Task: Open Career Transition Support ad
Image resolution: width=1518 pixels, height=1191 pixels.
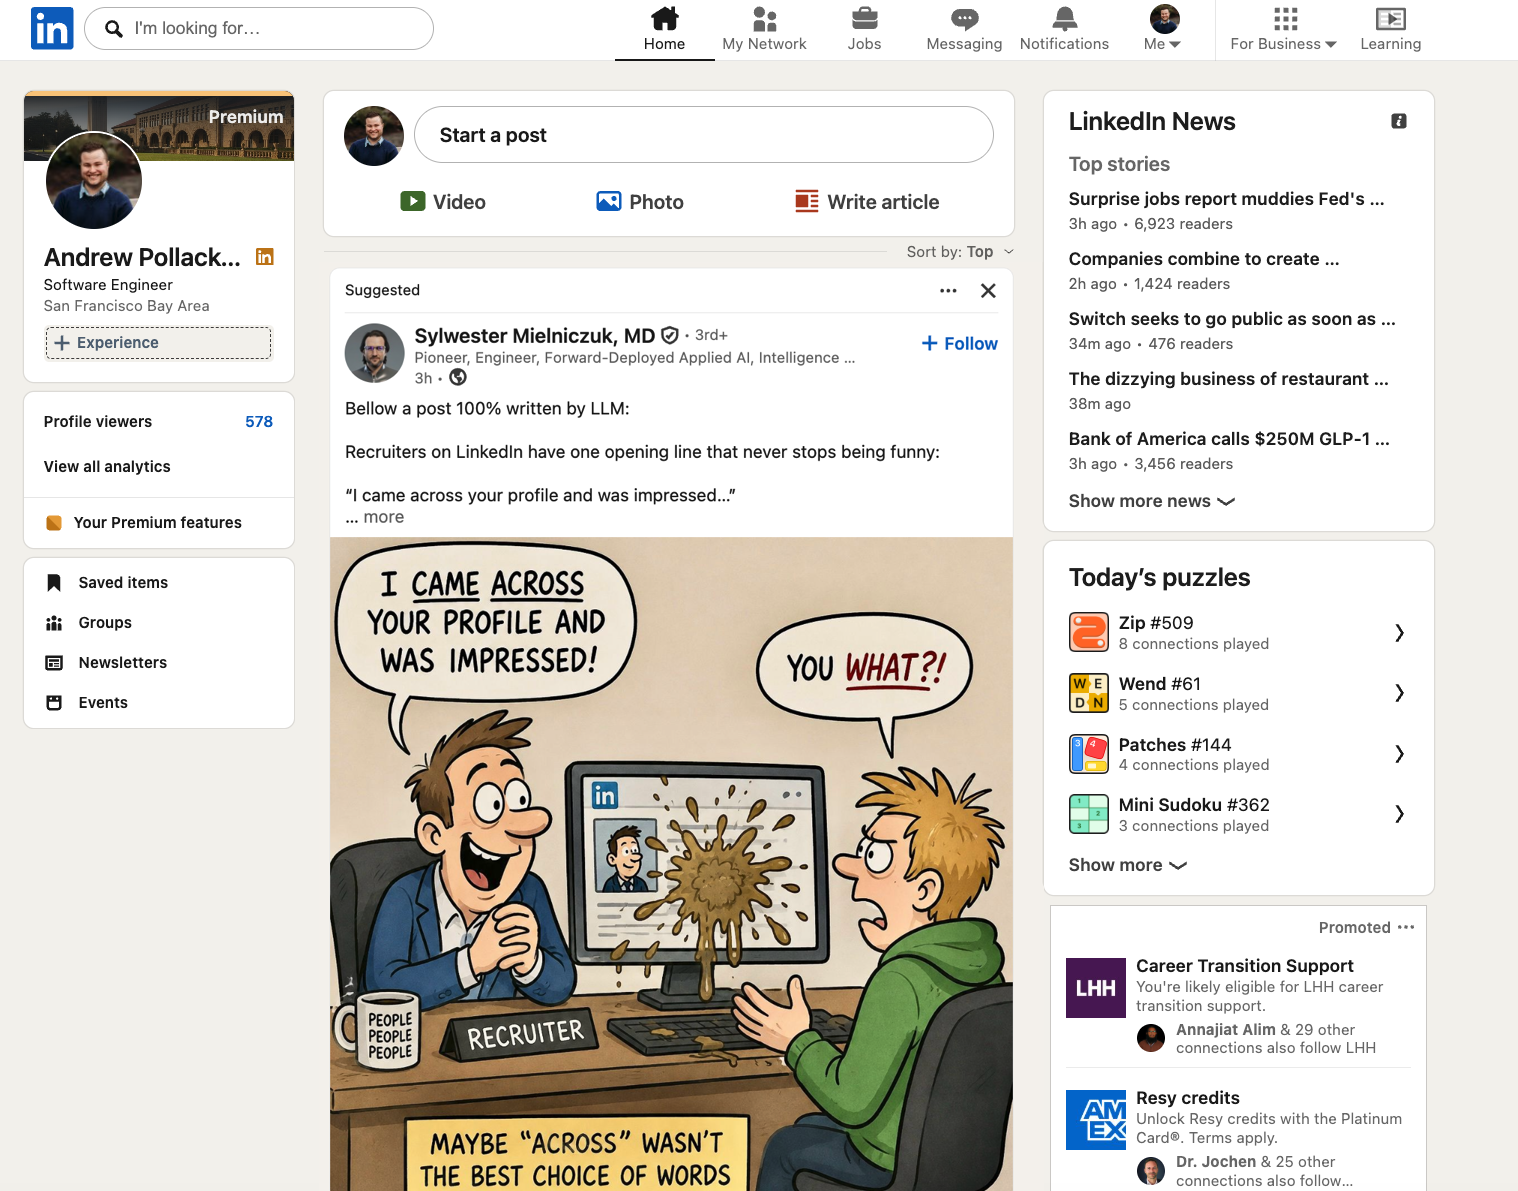Action: point(1245,966)
